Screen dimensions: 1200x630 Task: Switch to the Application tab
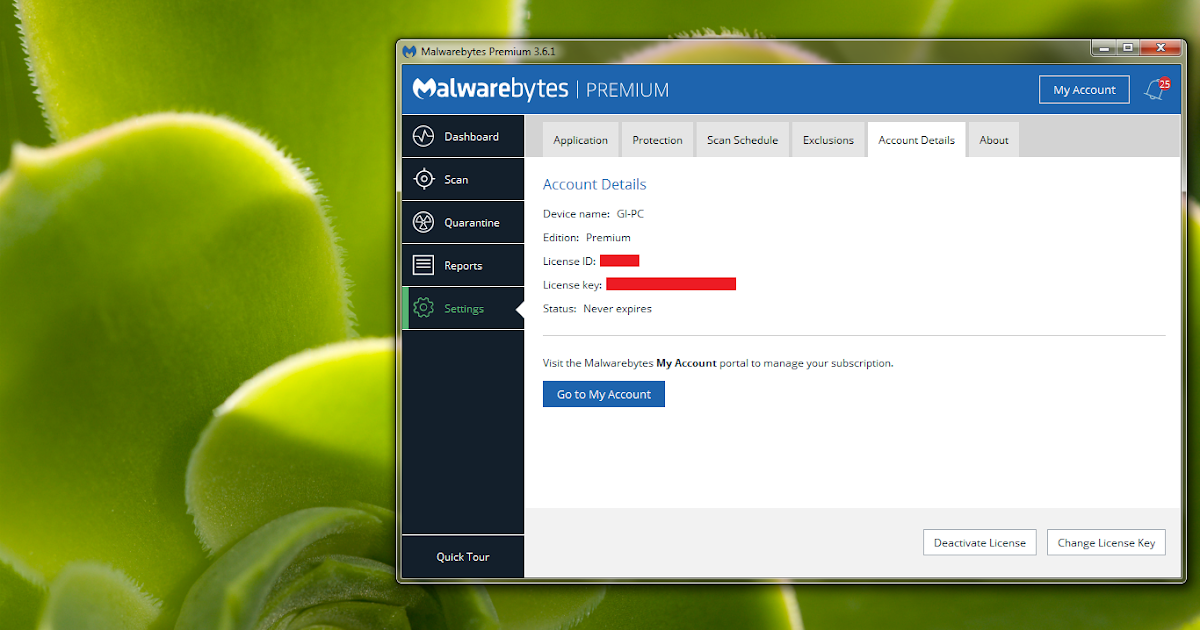(x=580, y=140)
